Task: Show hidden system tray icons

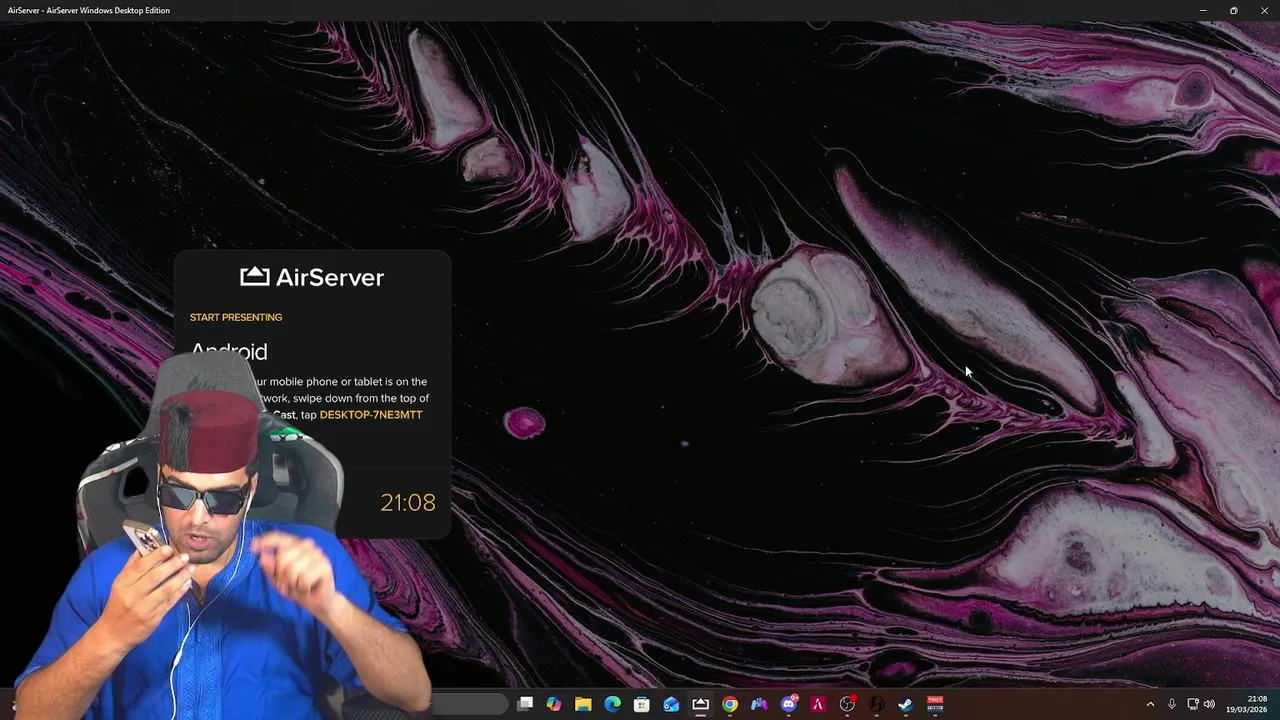Action: coord(1150,704)
